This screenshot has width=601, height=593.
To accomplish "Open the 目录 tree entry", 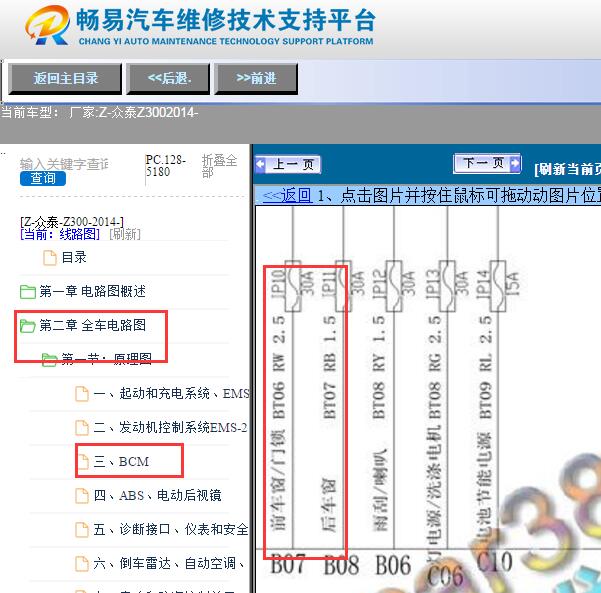I will pyautogui.click(x=74, y=257).
